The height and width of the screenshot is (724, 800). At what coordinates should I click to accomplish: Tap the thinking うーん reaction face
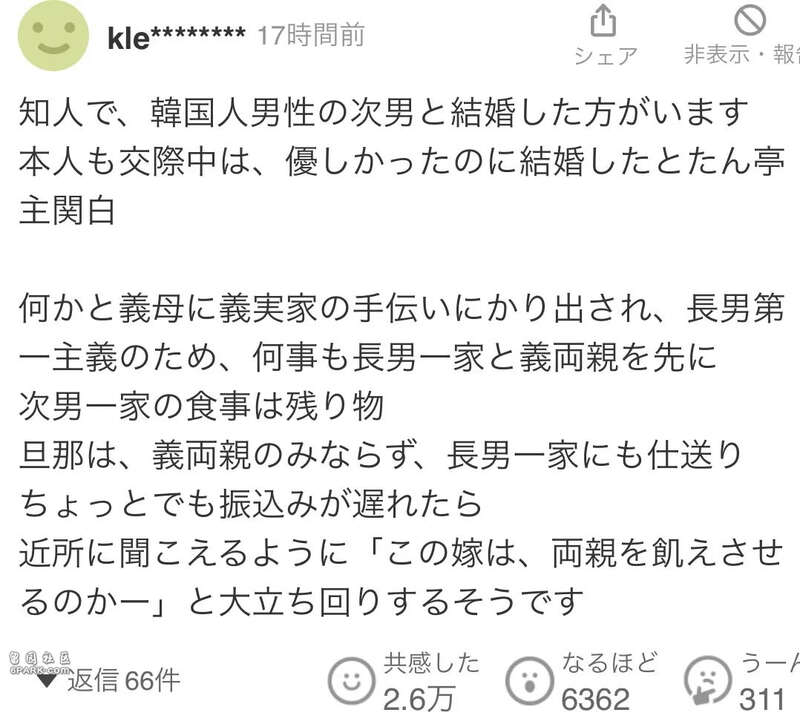[708, 681]
